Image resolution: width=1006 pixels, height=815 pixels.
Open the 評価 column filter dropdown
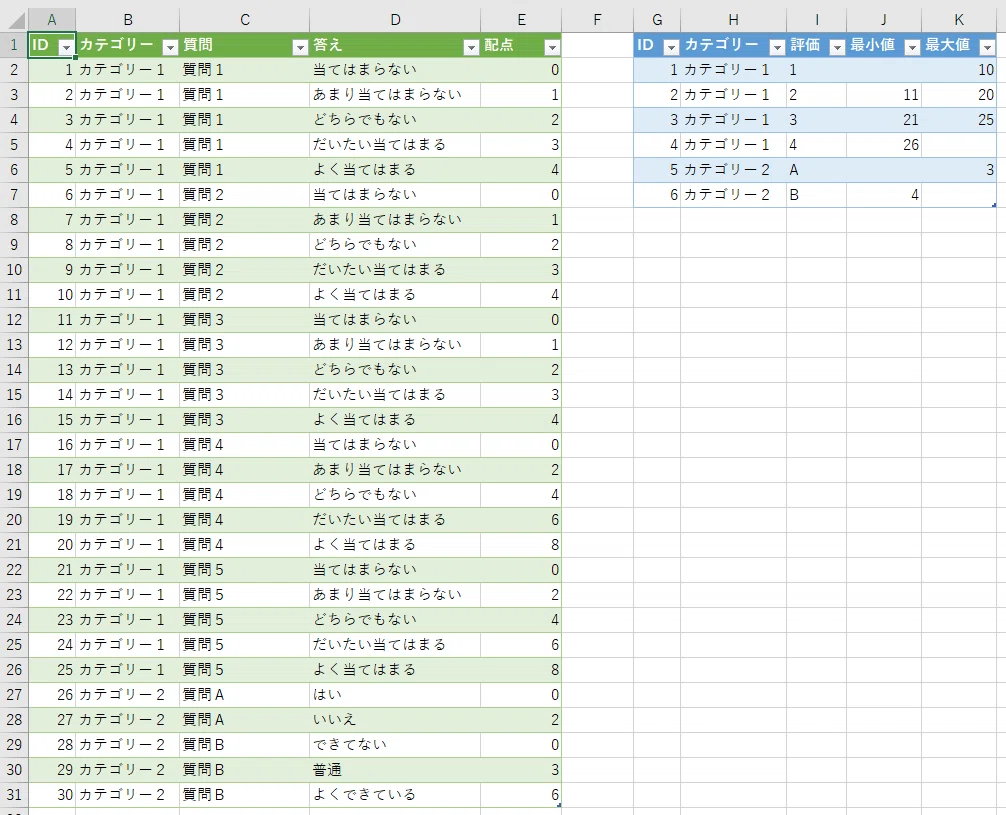click(837, 47)
